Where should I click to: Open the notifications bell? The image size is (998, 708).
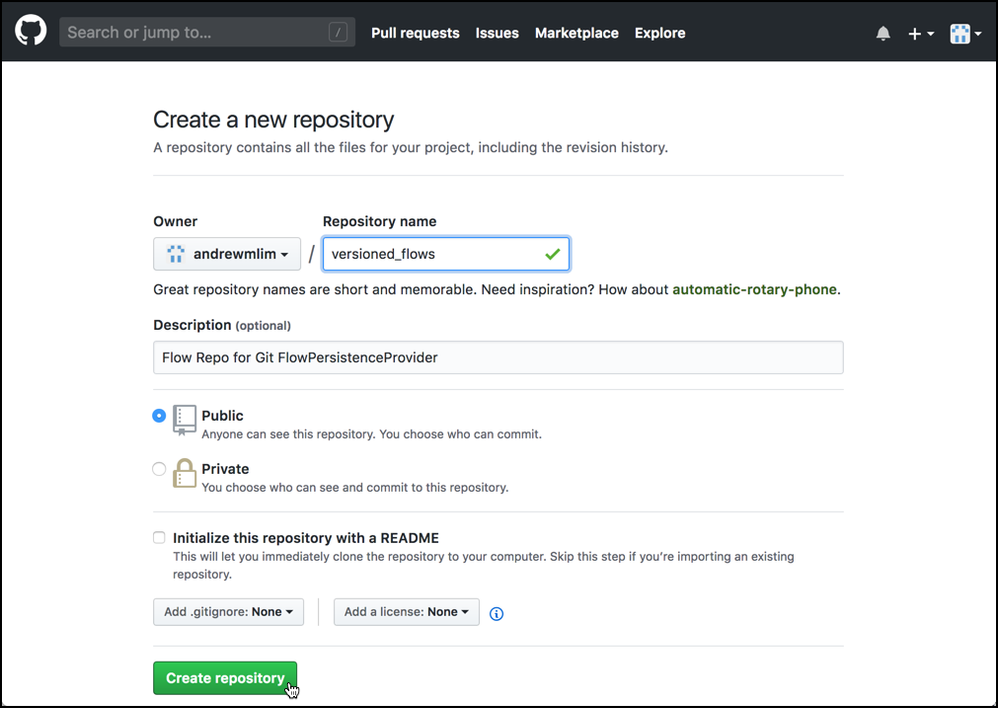(x=883, y=34)
